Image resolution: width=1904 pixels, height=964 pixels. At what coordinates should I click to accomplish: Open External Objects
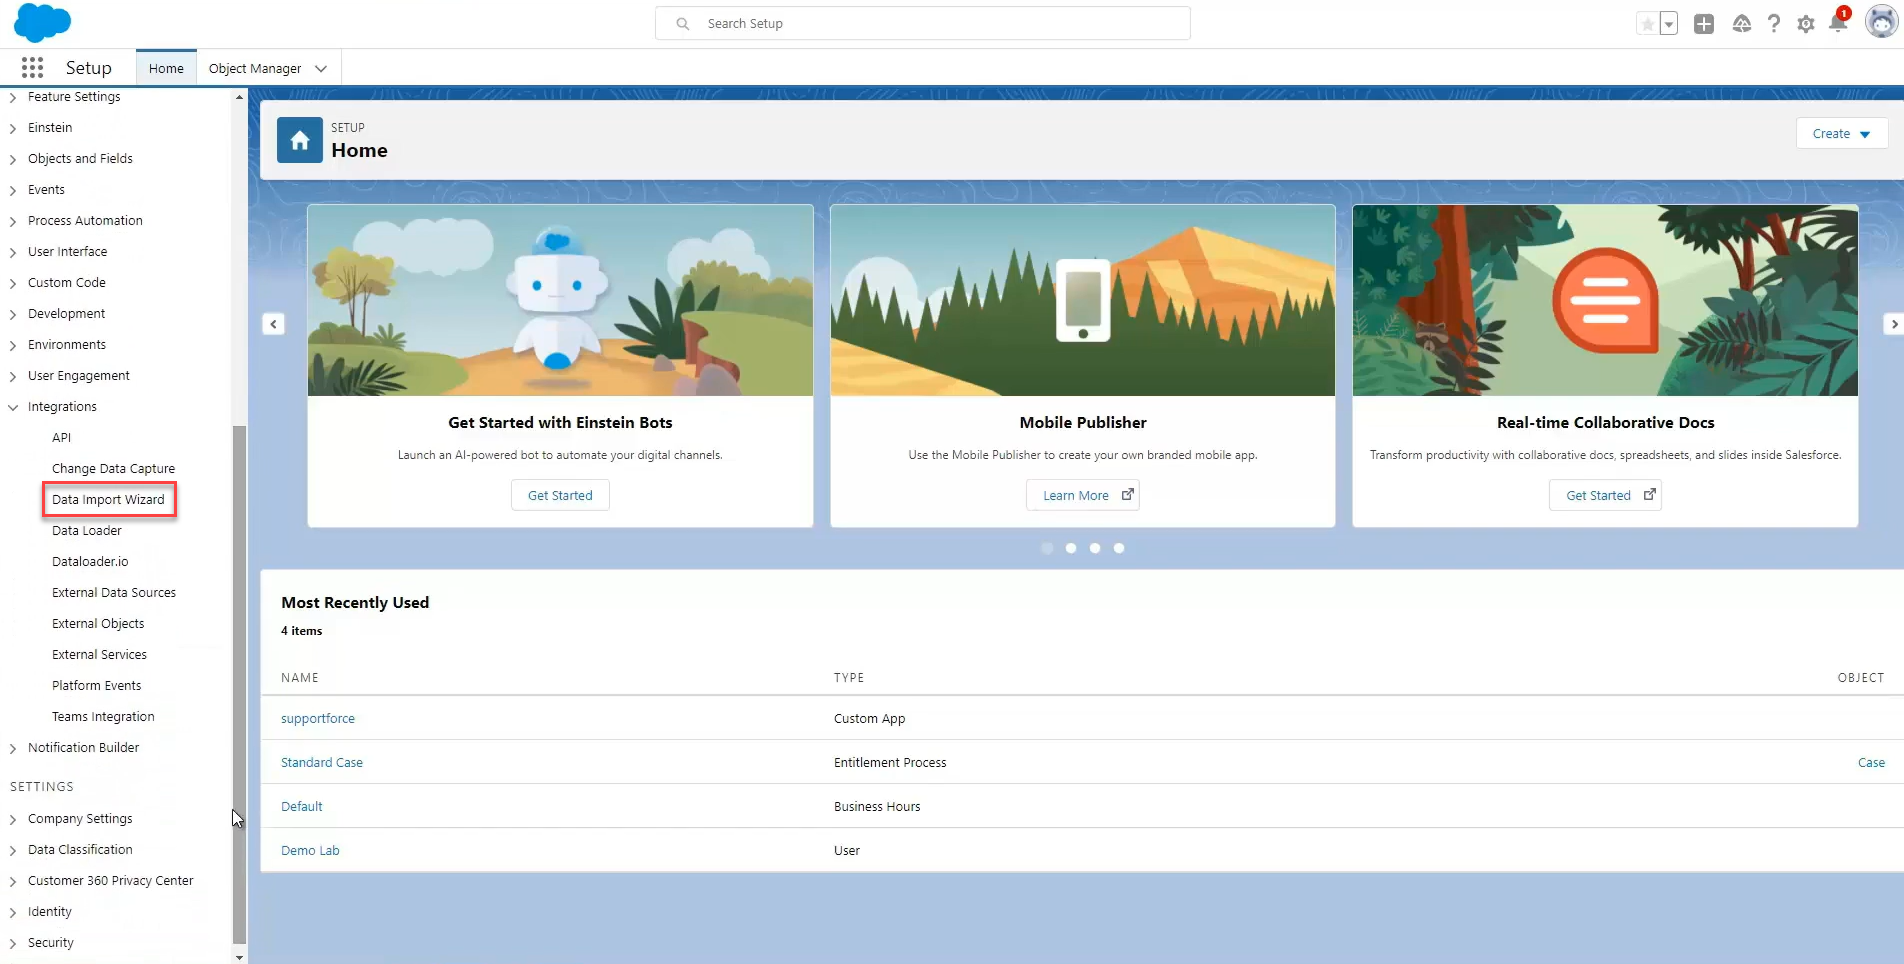(98, 623)
